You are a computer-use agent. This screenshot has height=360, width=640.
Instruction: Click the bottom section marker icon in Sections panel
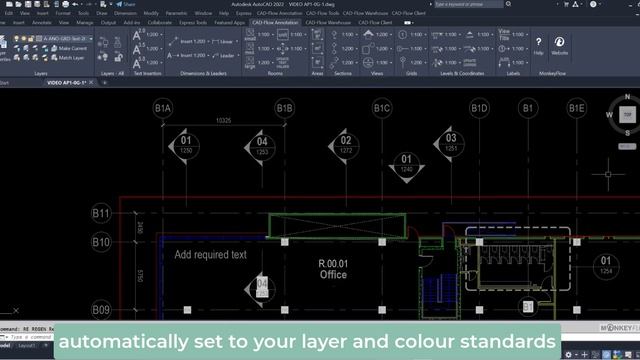(x=334, y=62)
